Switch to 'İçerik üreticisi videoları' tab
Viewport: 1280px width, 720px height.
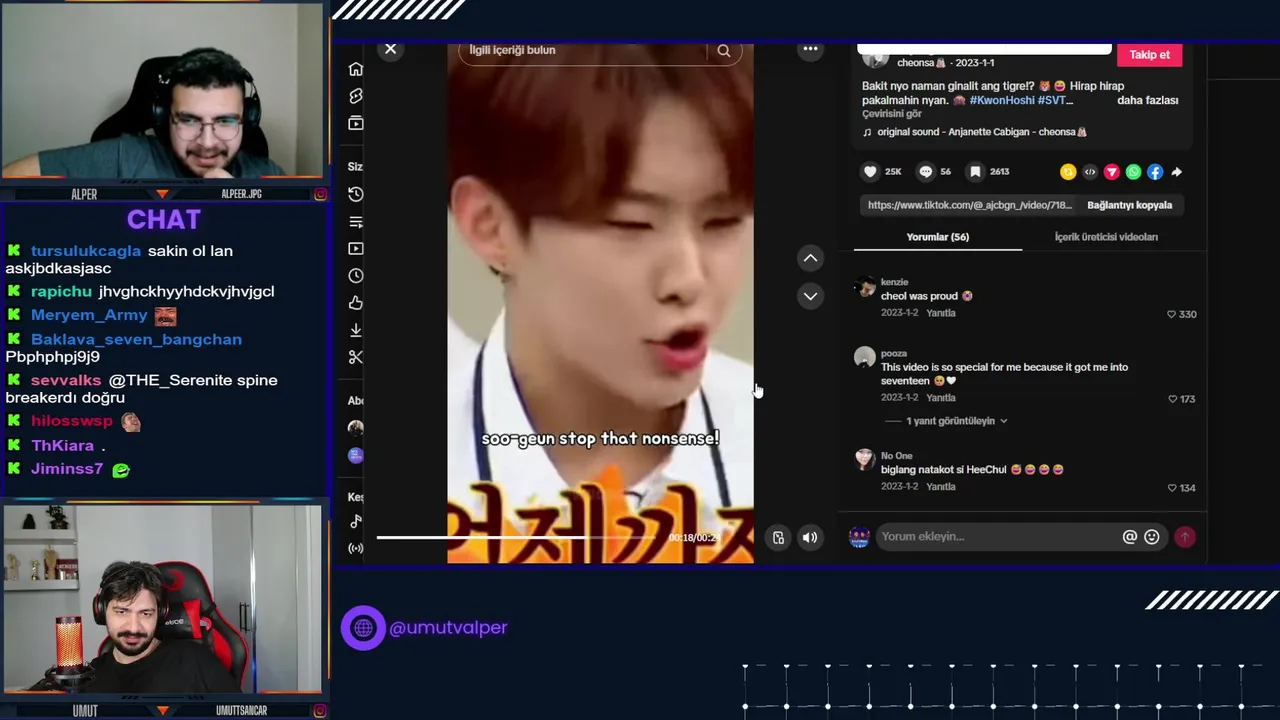tap(1106, 237)
